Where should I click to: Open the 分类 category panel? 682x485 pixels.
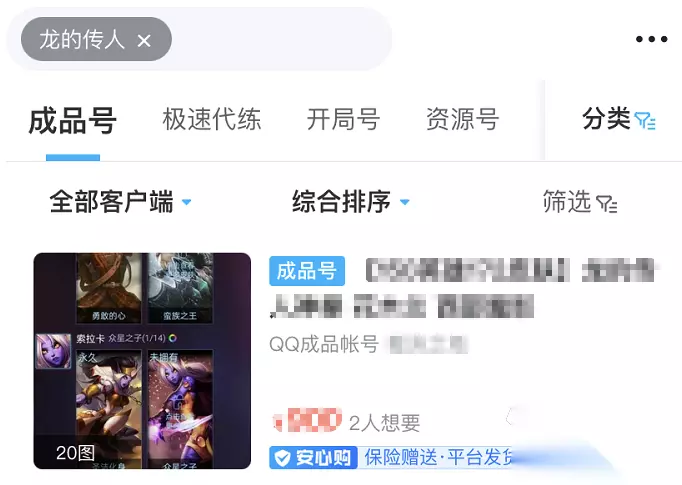click(x=618, y=119)
